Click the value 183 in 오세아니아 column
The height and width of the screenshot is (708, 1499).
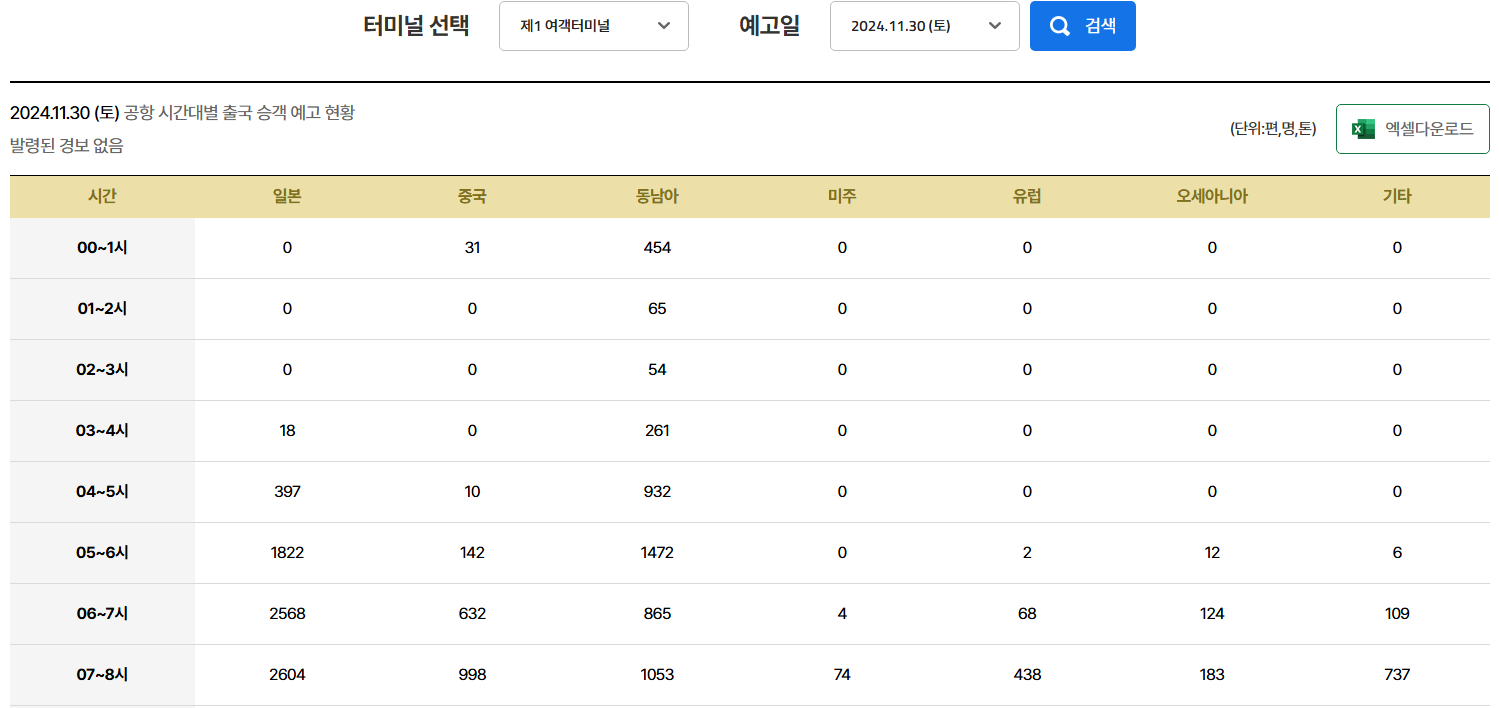click(x=1212, y=675)
